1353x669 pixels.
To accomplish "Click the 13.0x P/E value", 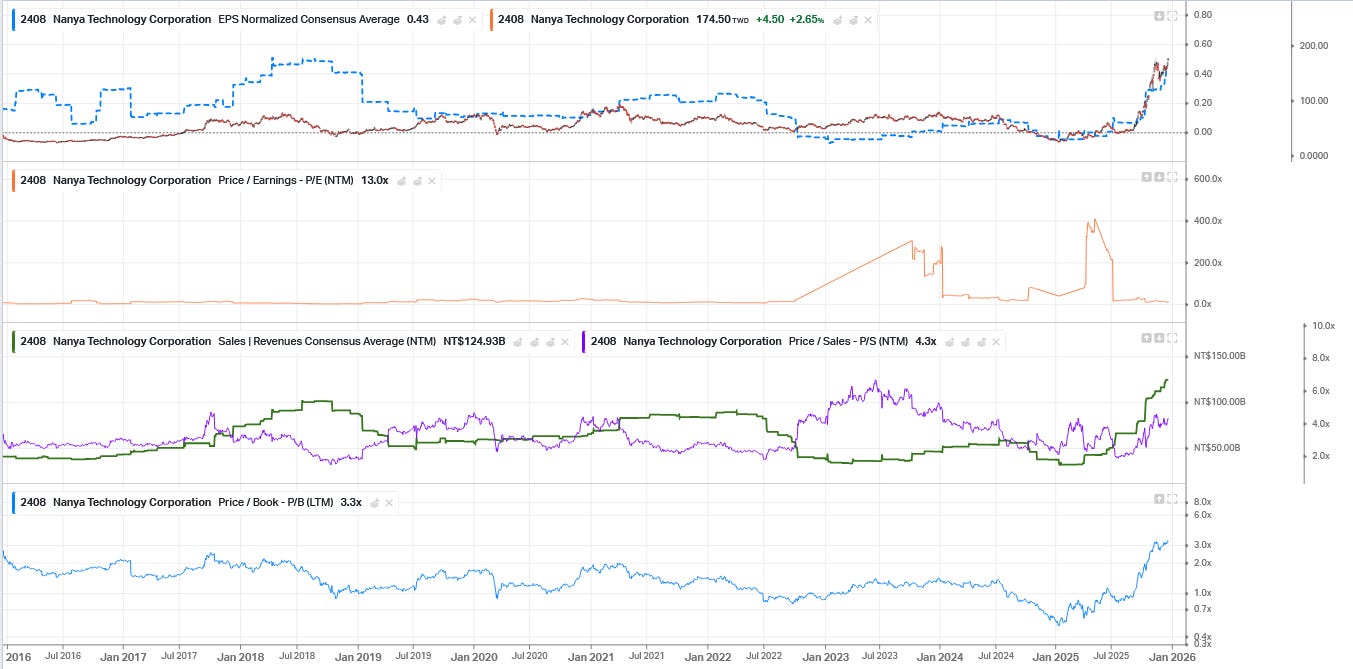I will (x=375, y=180).
